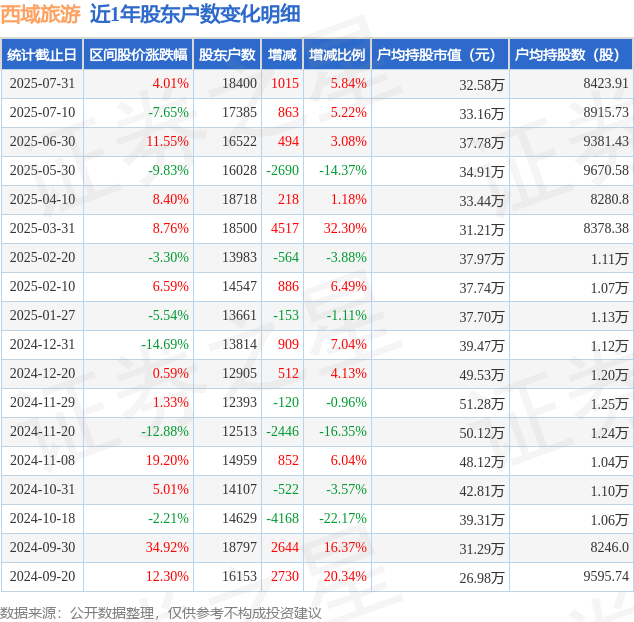
Task: Click the shareholder count 12393
Action: (x=239, y=402)
